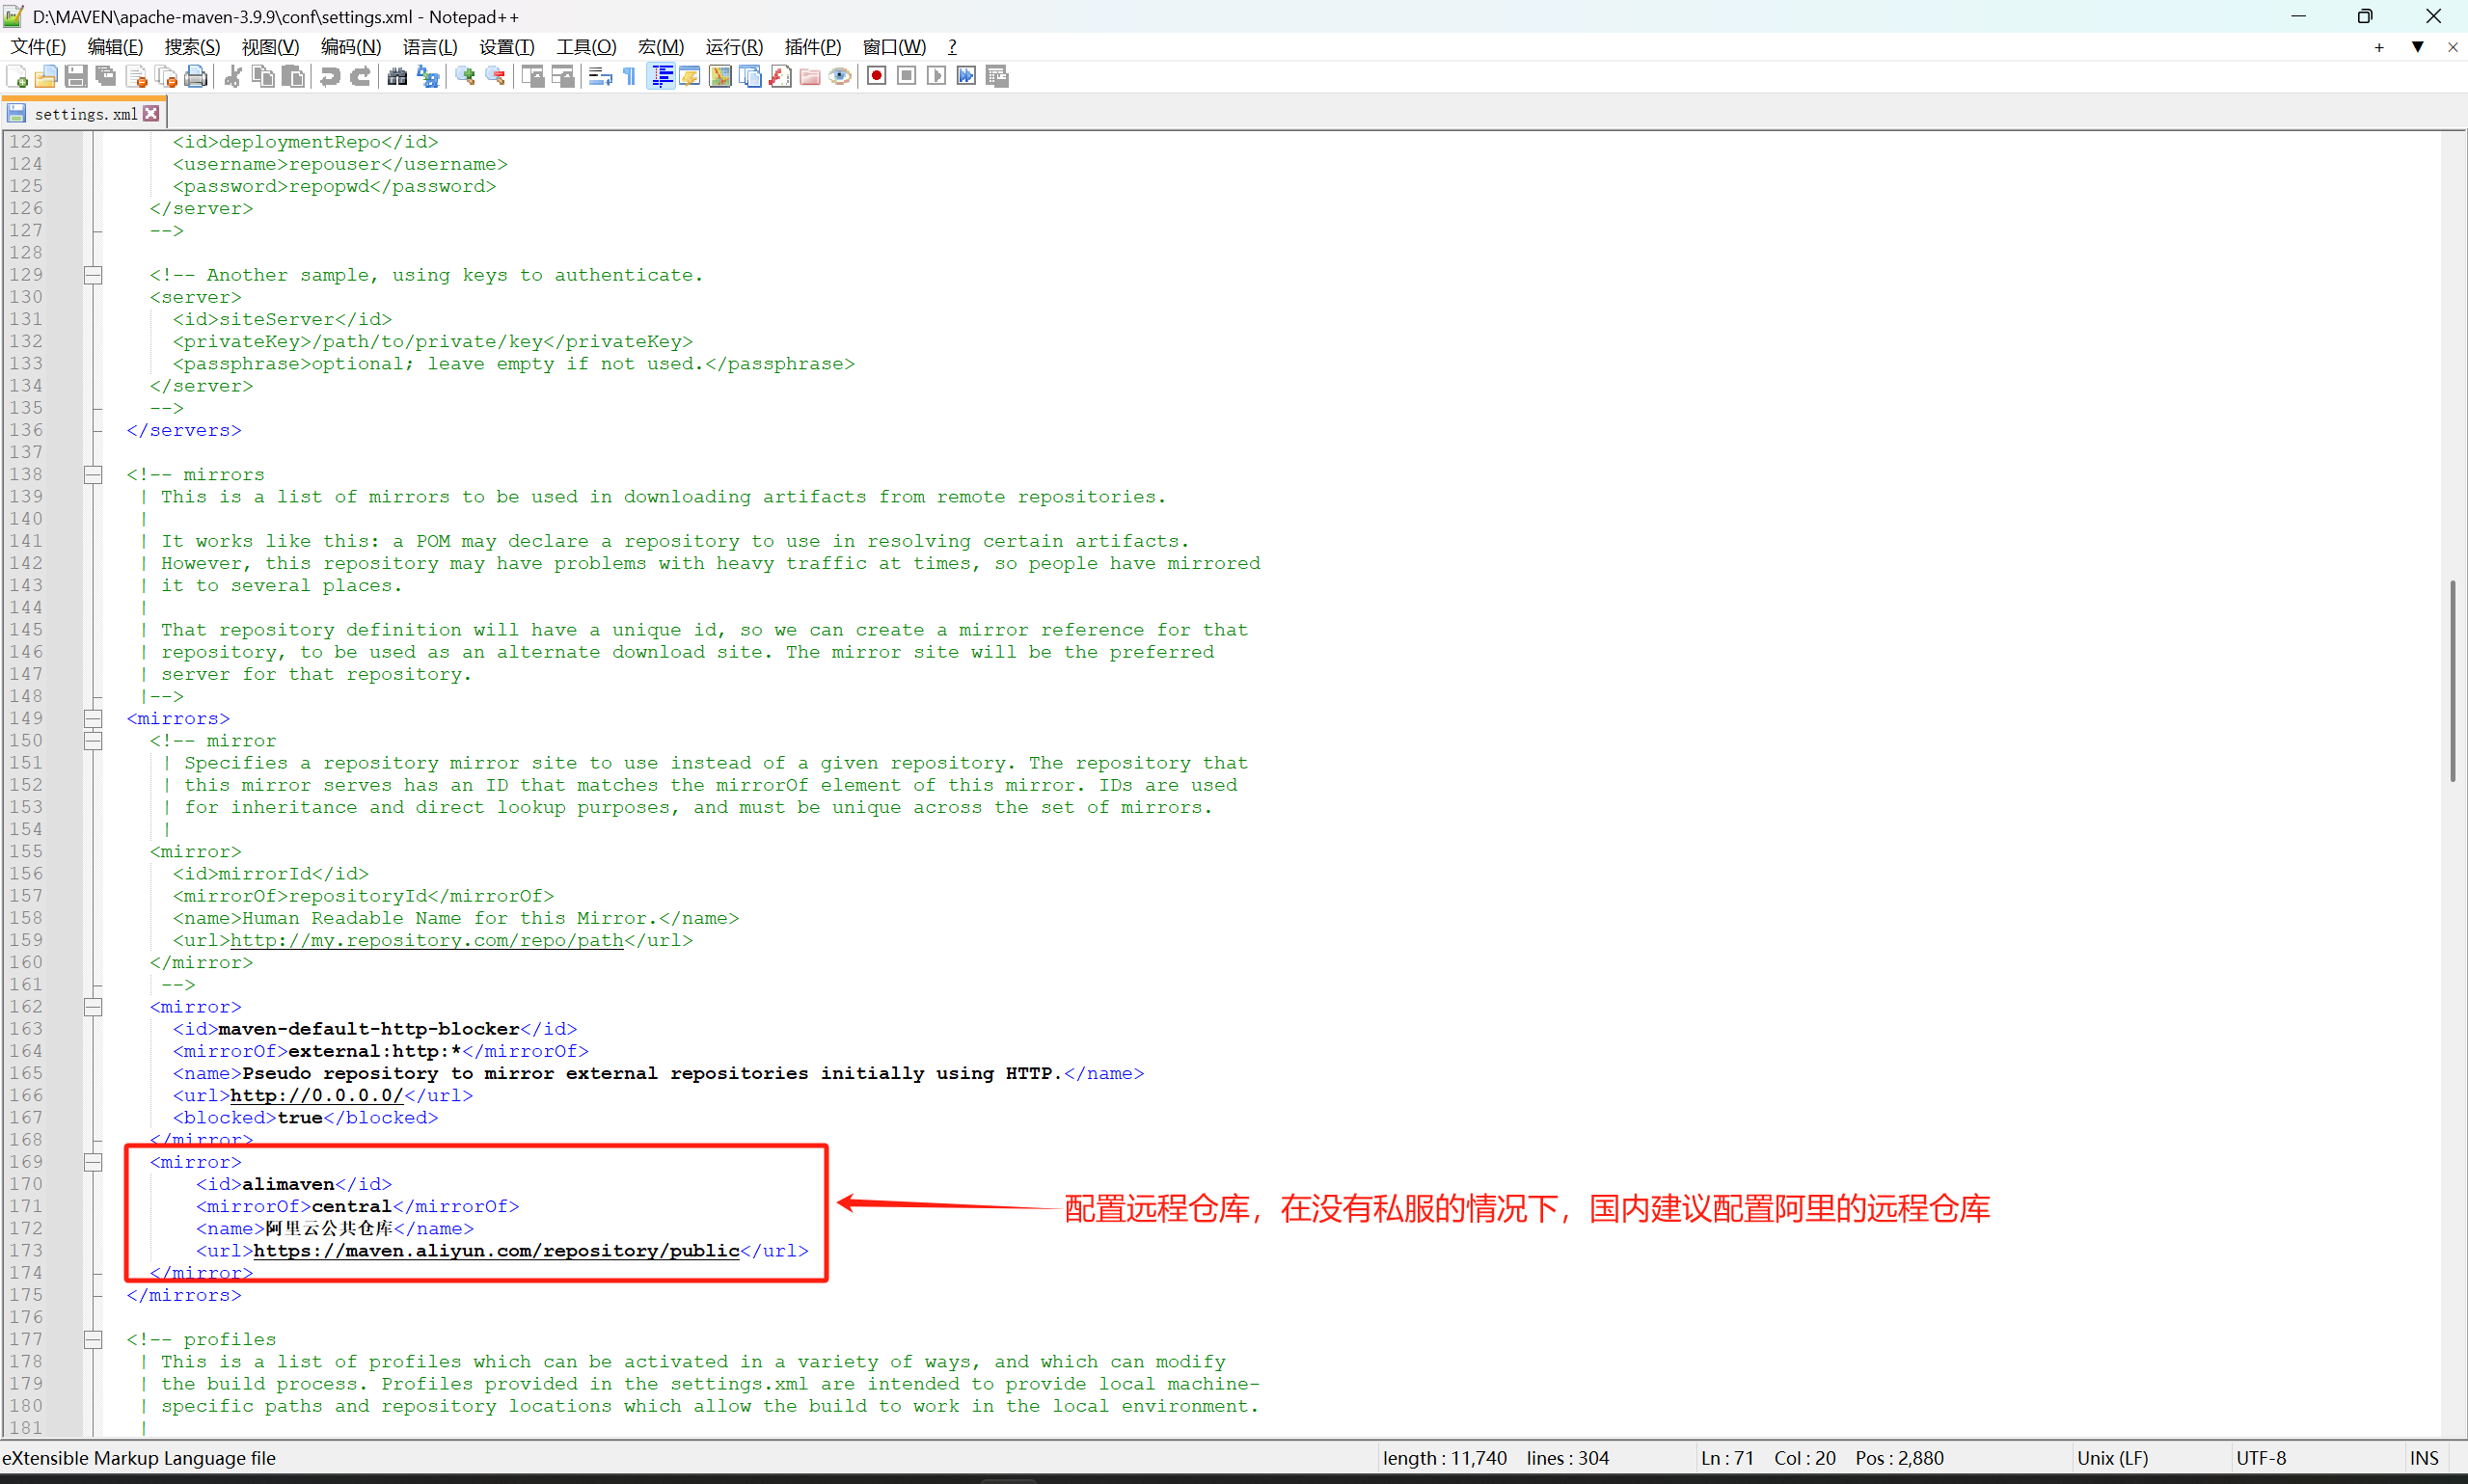The width and height of the screenshot is (2468, 1484).
Task: Open the 搜索(S) menu
Action: tap(192, 47)
